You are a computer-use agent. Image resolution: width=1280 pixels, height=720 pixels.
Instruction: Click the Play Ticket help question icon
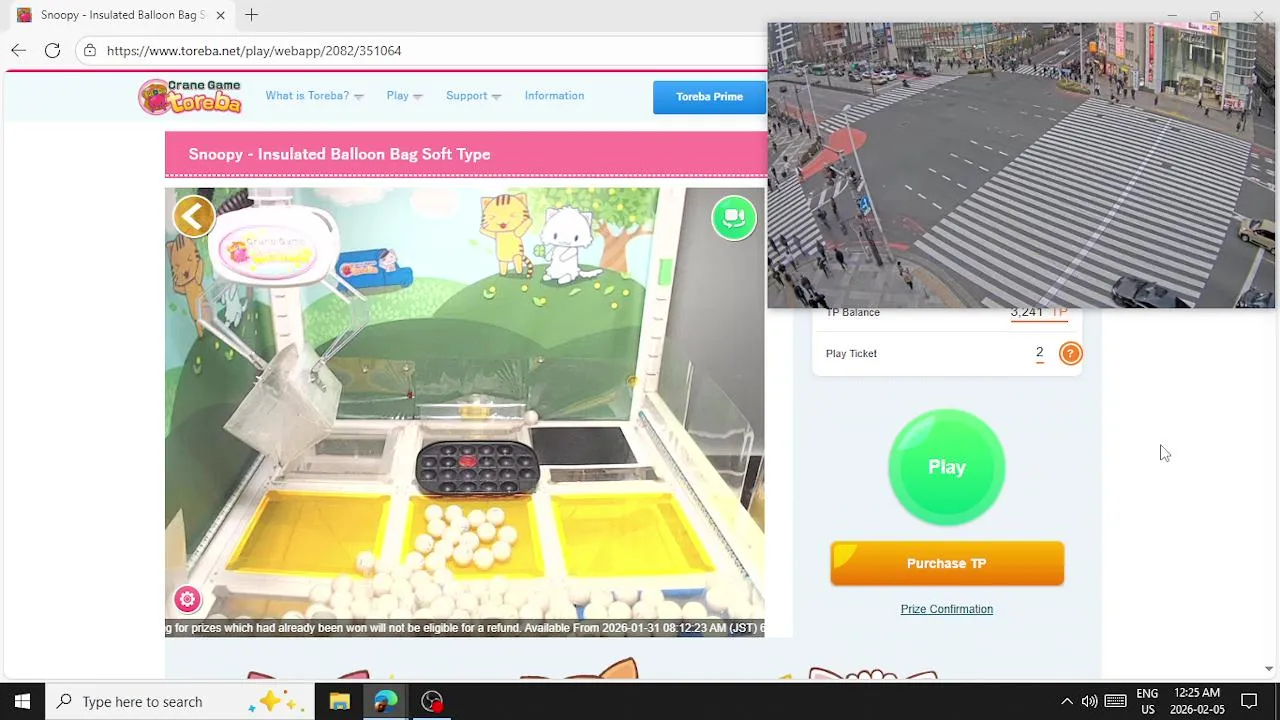click(1070, 353)
